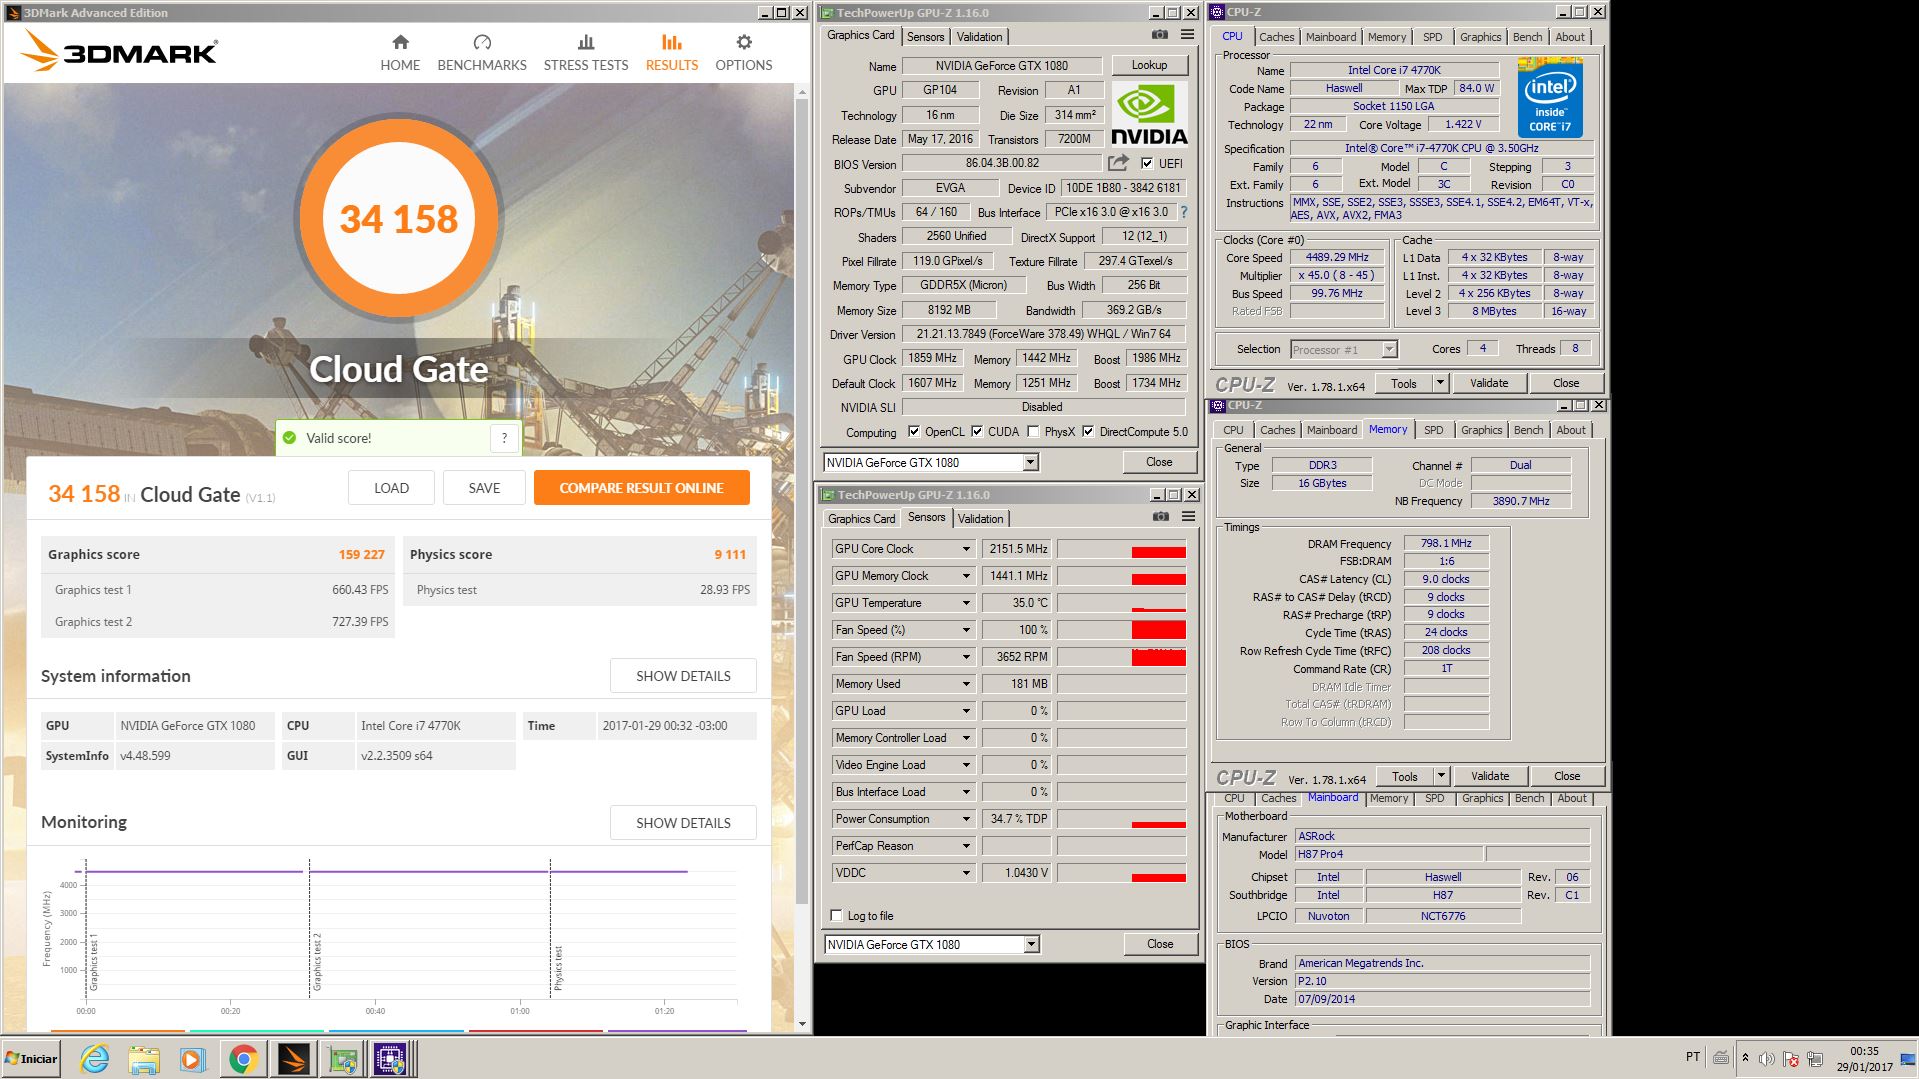Open the 3DMark RESULTS section

(x=672, y=53)
